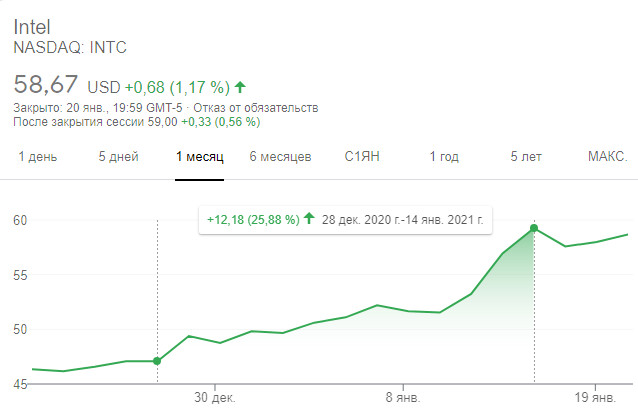Screen dimensions: 638x413
Task: Click the "+12,18 (25,88 %)" tooltip value
Action: coord(253,218)
